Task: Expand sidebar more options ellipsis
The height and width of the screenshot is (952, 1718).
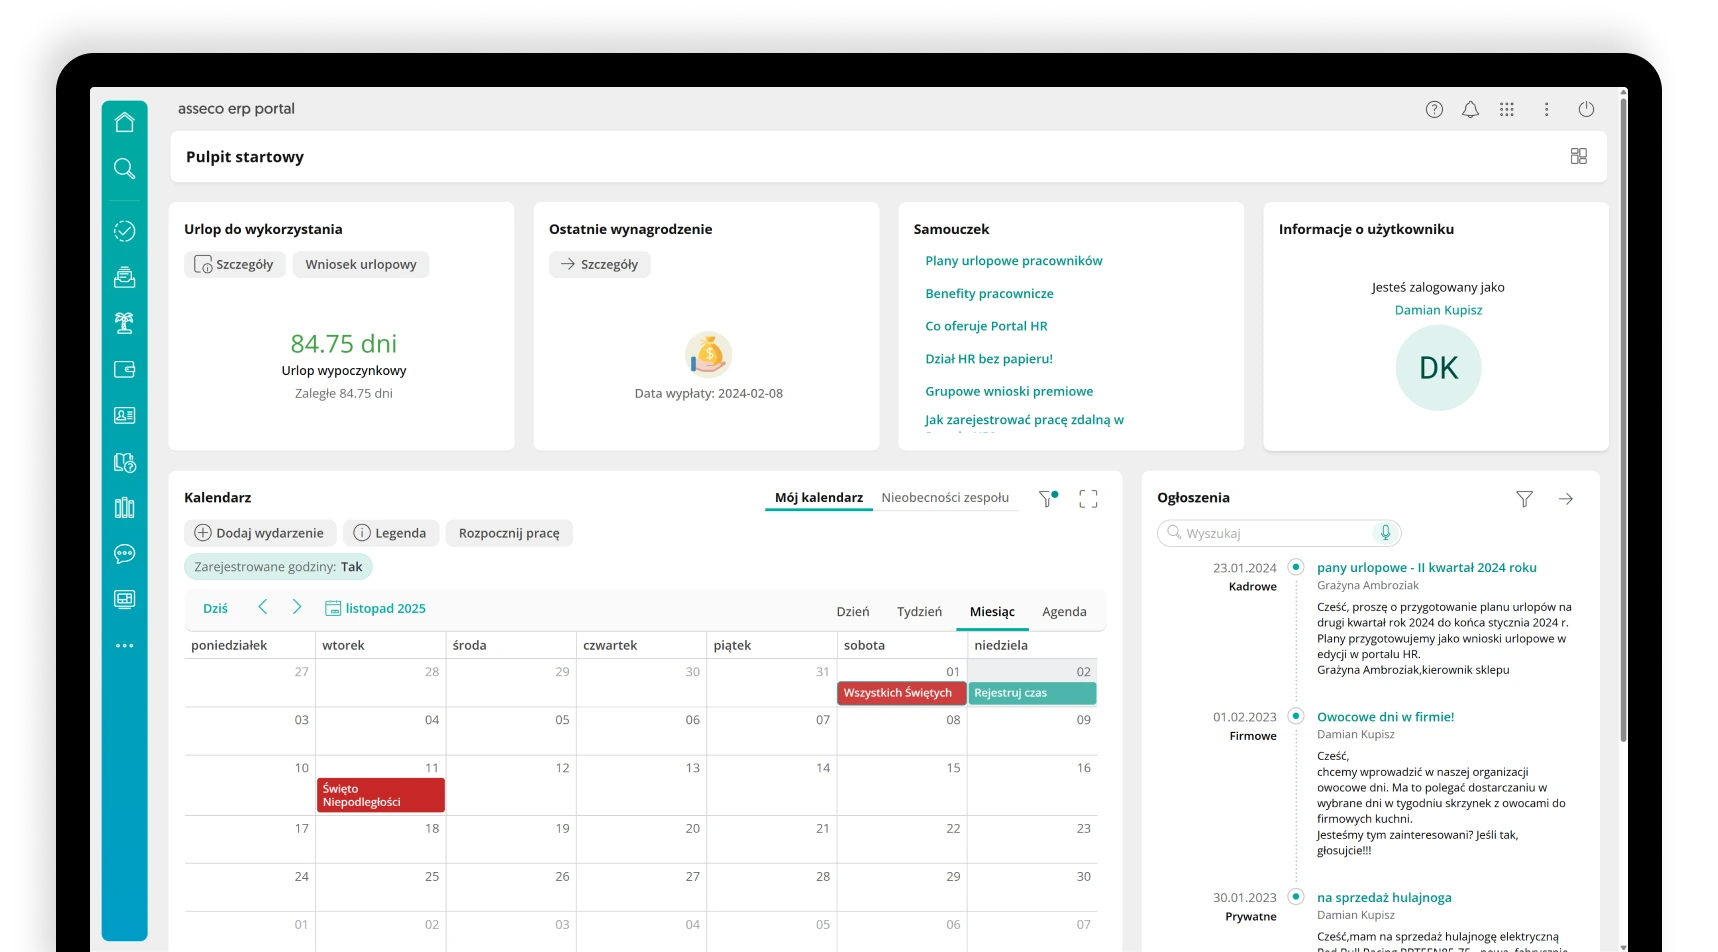Action: [124, 646]
